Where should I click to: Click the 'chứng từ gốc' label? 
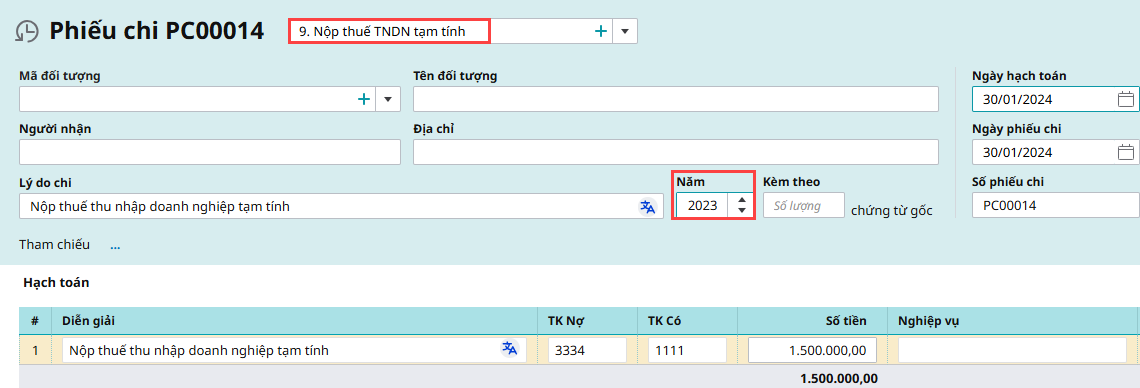(x=891, y=211)
